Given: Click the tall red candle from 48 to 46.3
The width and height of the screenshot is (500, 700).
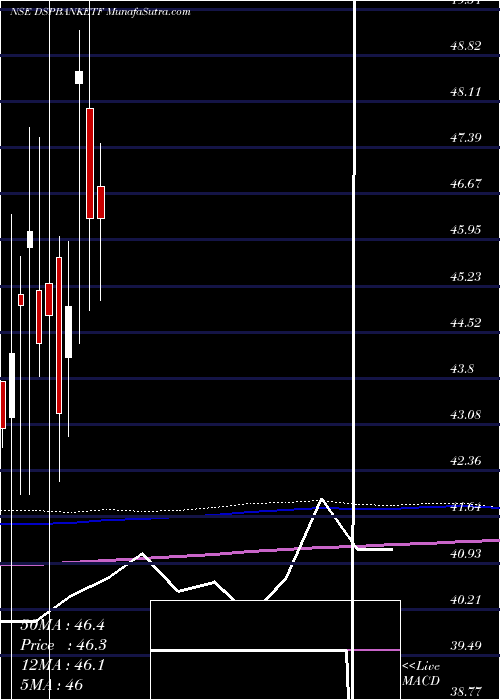Looking at the screenshot, I should (x=90, y=163).
